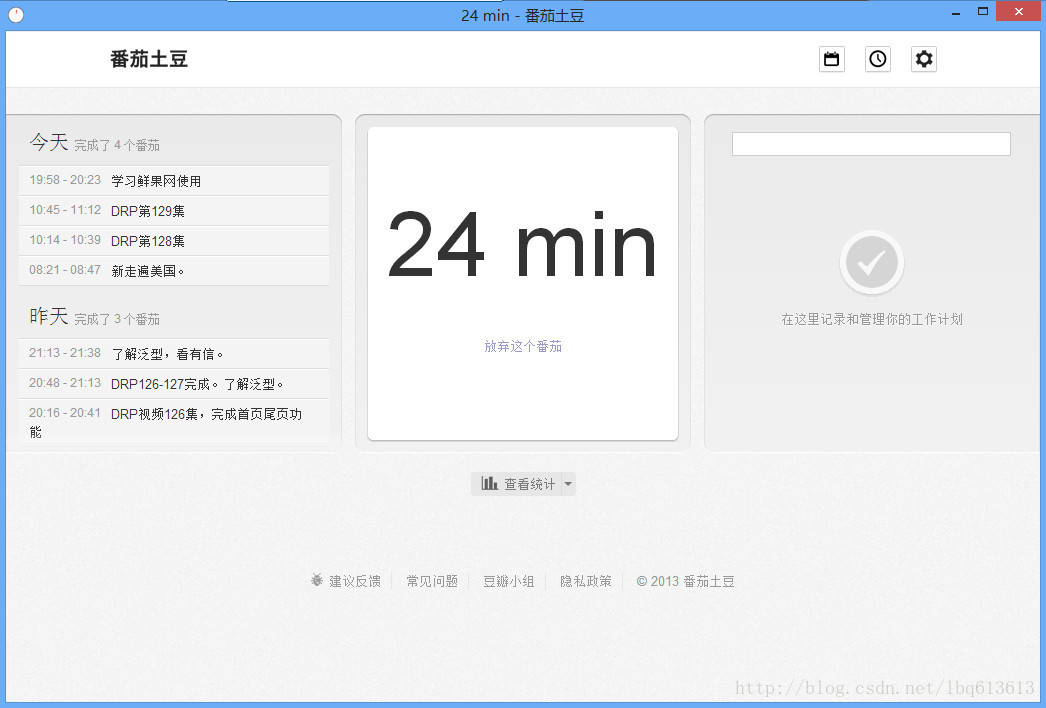Open the 常见问题 link

coord(432,581)
